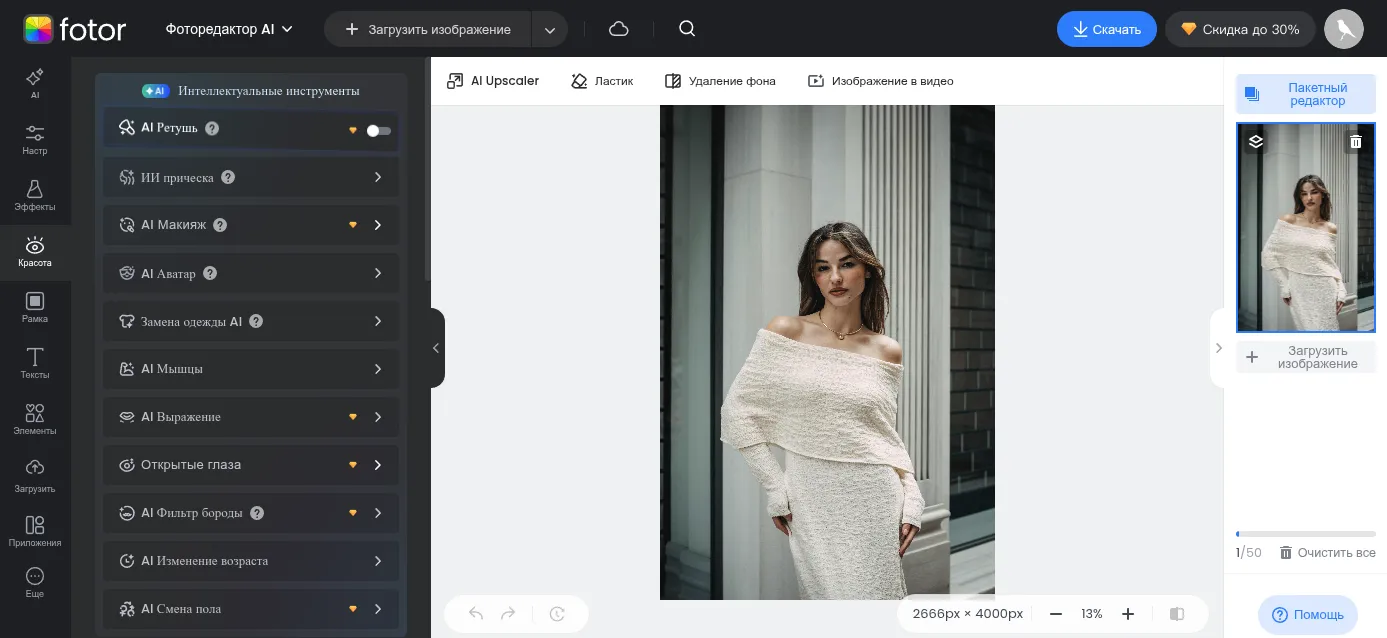Collapse the left tools panel
The image size is (1387, 638).
click(436, 348)
